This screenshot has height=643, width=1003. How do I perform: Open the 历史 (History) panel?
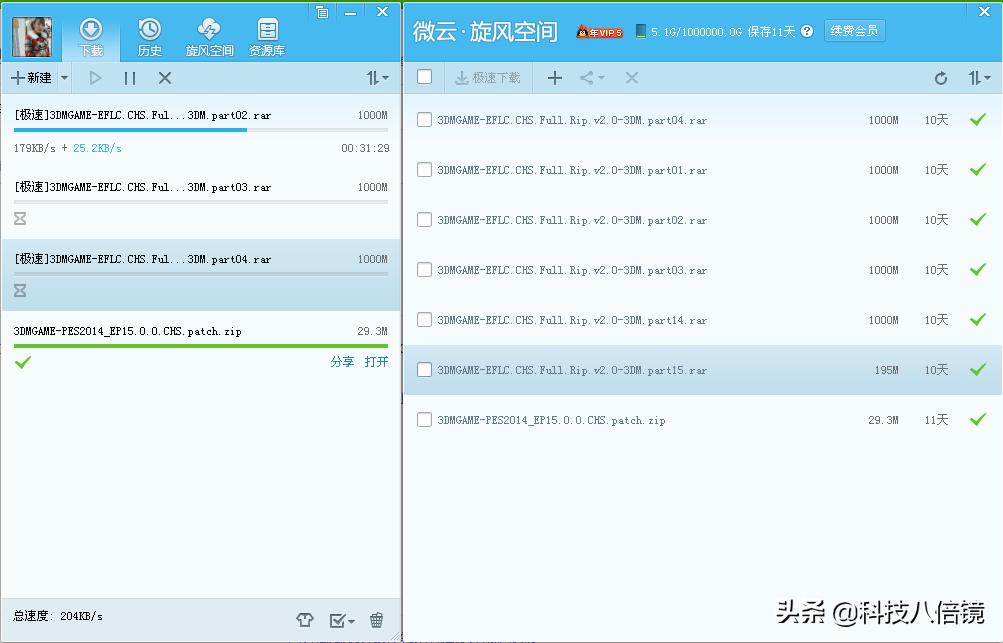pos(149,36)
